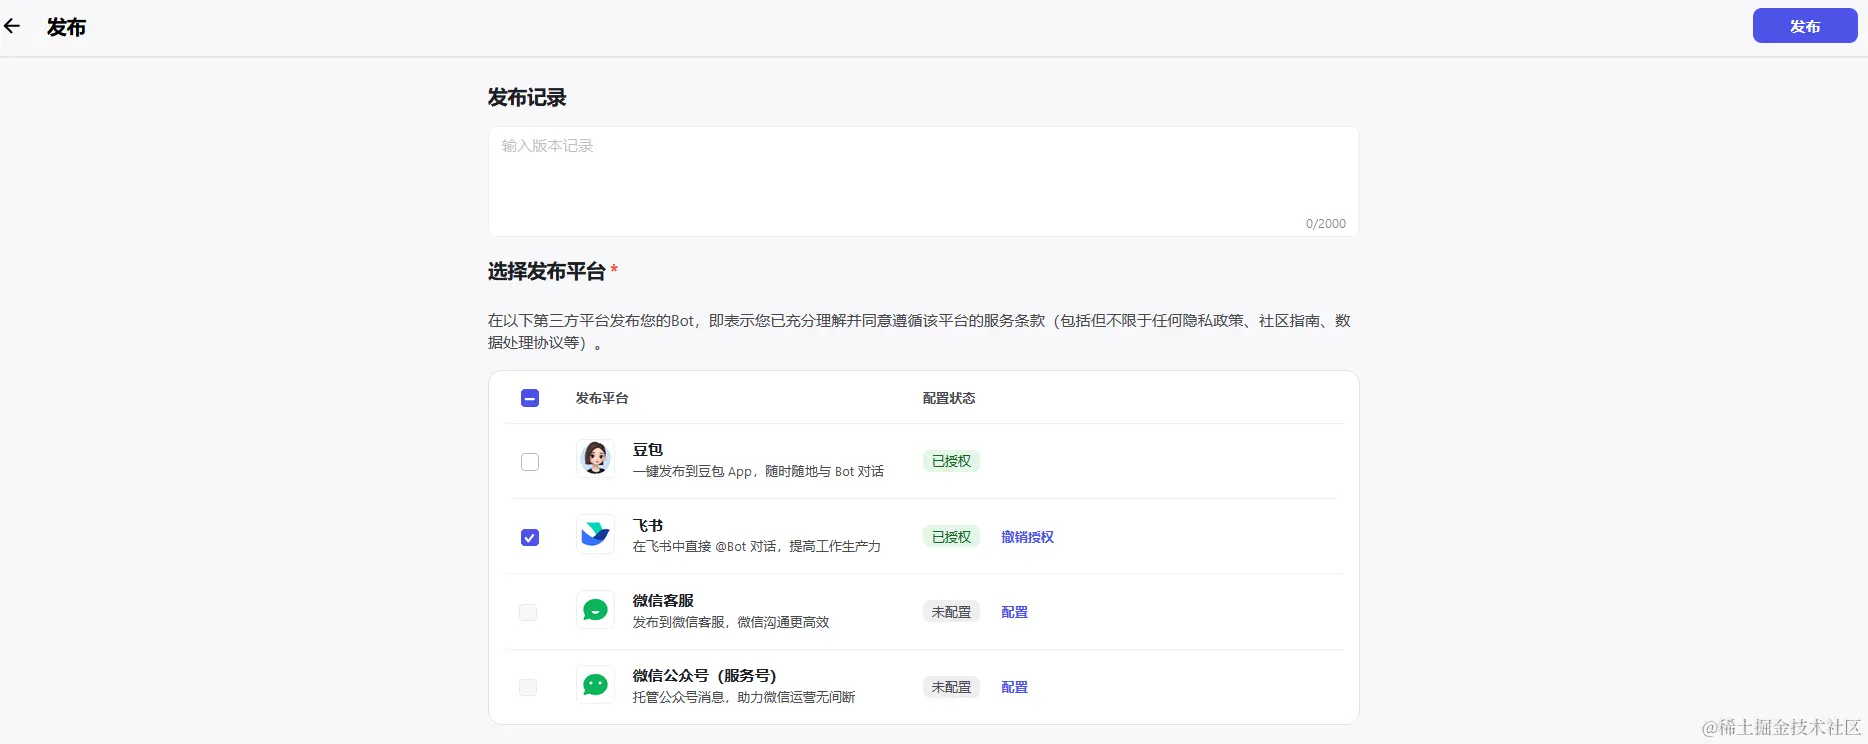Click the 0/2000 character counter
This screenshot has height=744, width=1868.
click(1326, 224)
